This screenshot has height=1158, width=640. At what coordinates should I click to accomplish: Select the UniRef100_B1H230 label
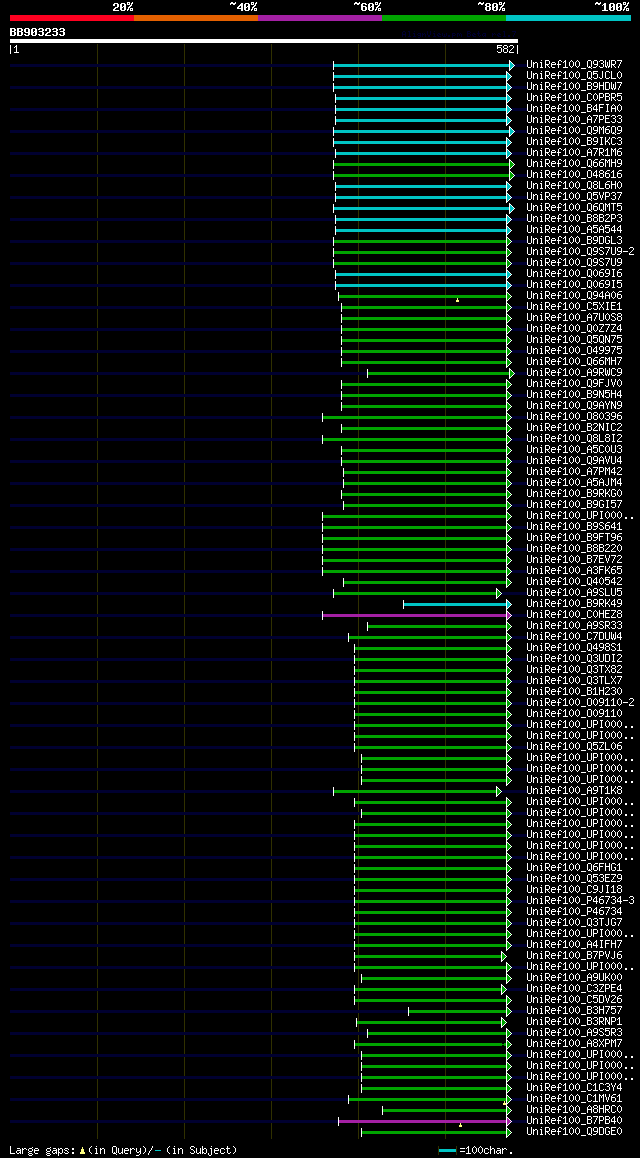574,692
